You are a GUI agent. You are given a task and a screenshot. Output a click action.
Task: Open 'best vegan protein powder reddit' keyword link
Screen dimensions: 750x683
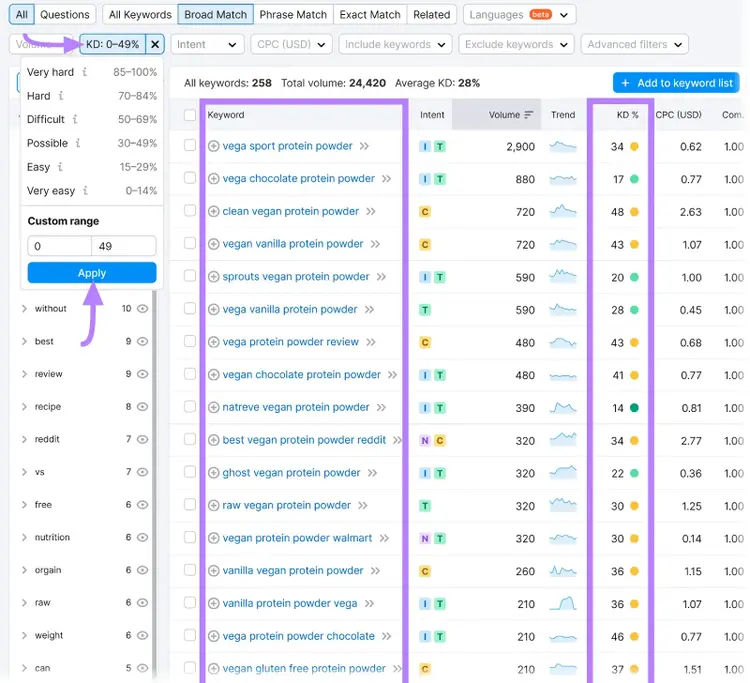[x=304, y=440]
